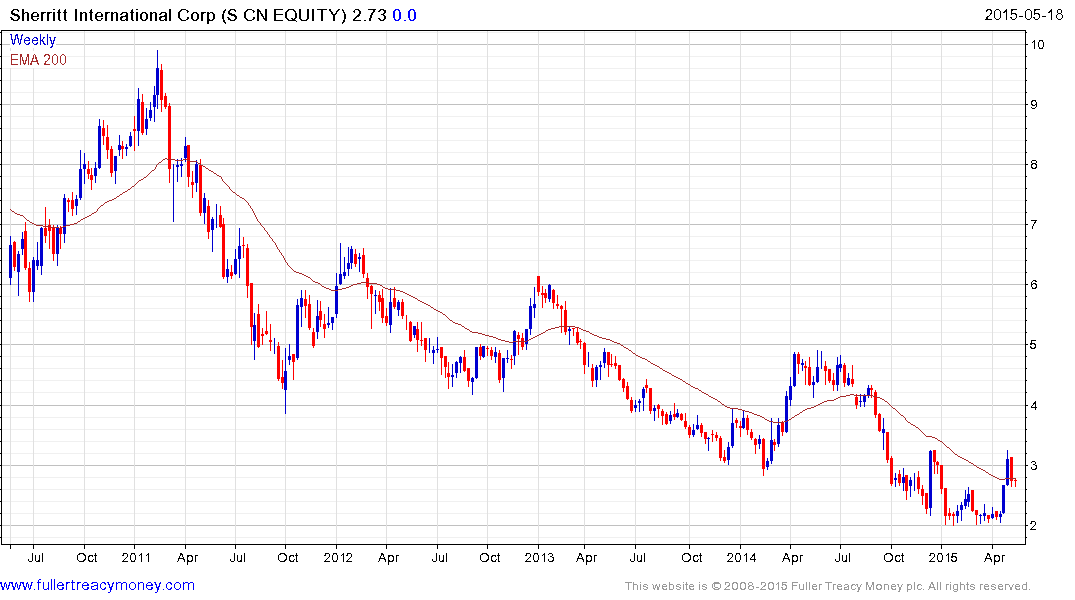Click the y-axis label 3
Screen dimensions: 1075x600
(x=1034, y=466)
